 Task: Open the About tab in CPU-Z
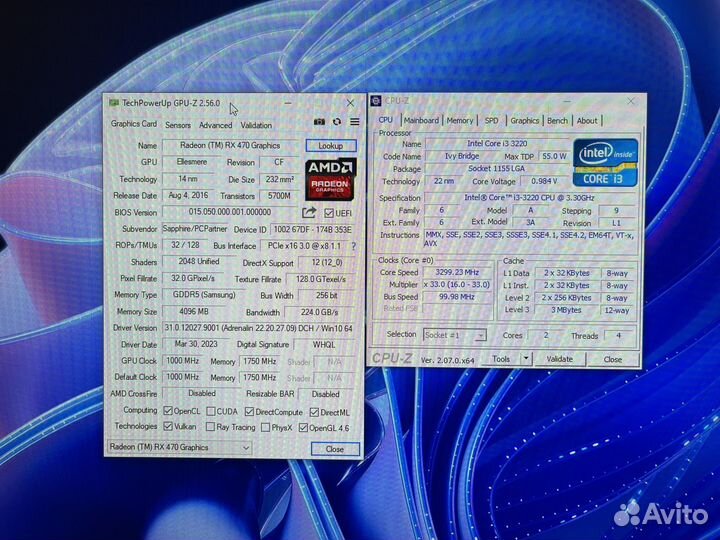[x=587, y=120]
